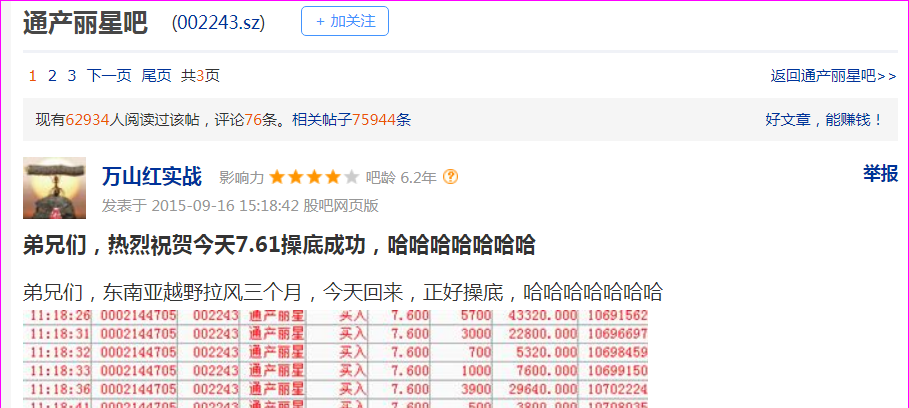Open 万山红实战 user avatar
The image size is (909, 408).
tap(54, 188)
